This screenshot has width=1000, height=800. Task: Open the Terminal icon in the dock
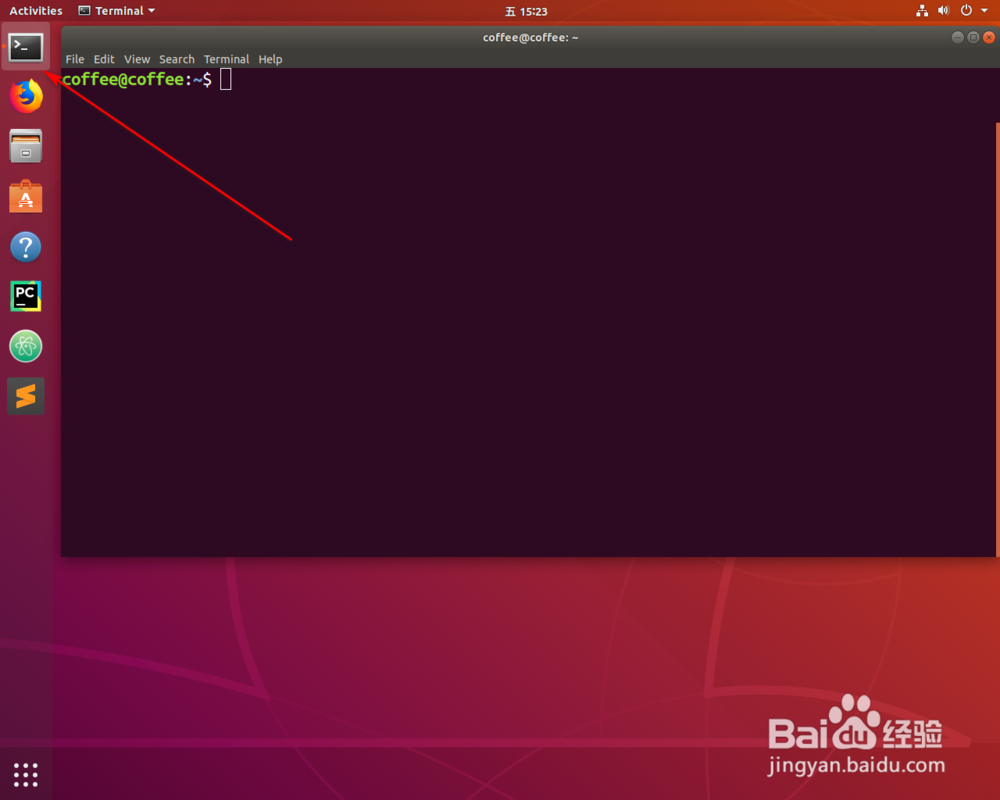tap(26, 47)
